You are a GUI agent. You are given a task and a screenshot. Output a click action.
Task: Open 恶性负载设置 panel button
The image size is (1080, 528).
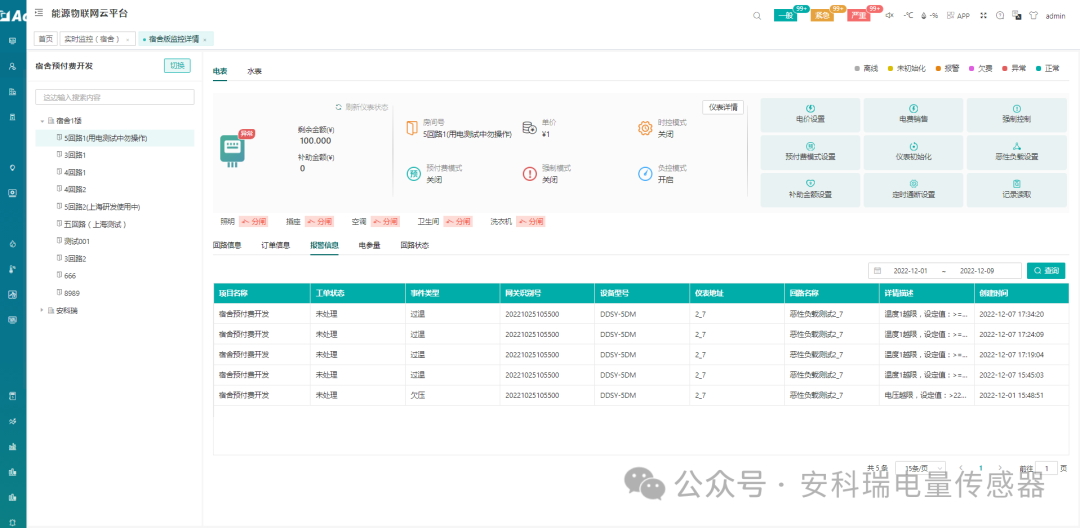point(1017,152)
